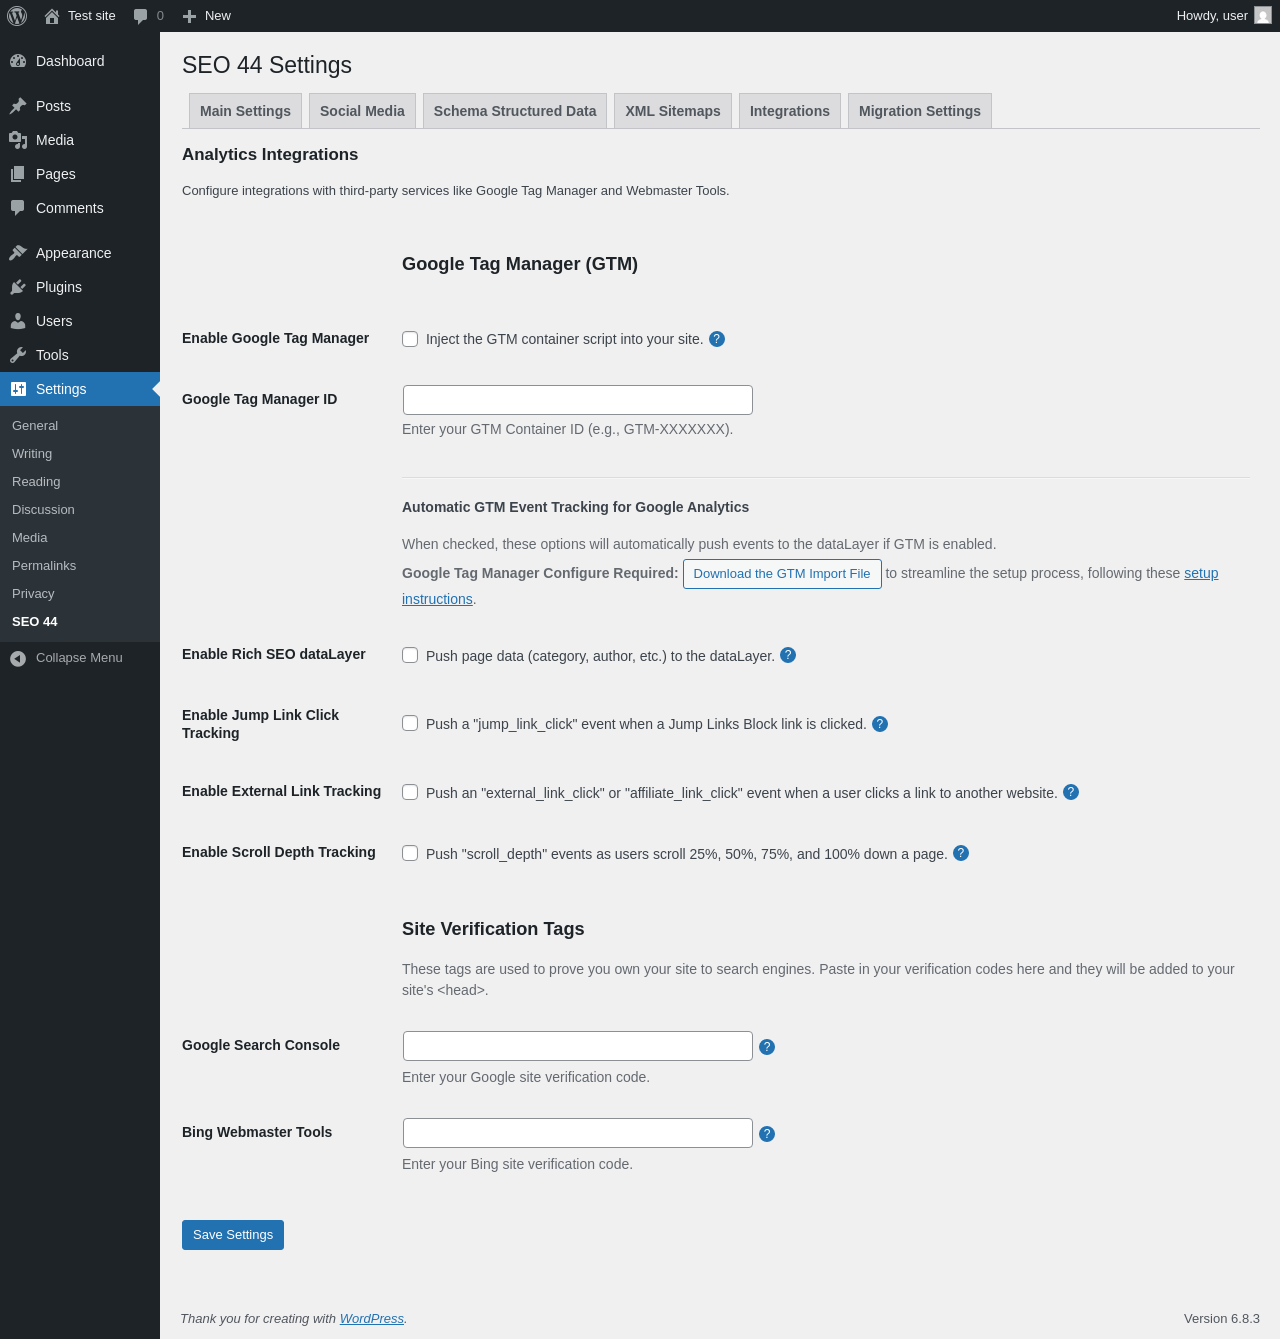
Task: Open help tooltip for External Link Tracking
Action: click(x=1071, y=792)
